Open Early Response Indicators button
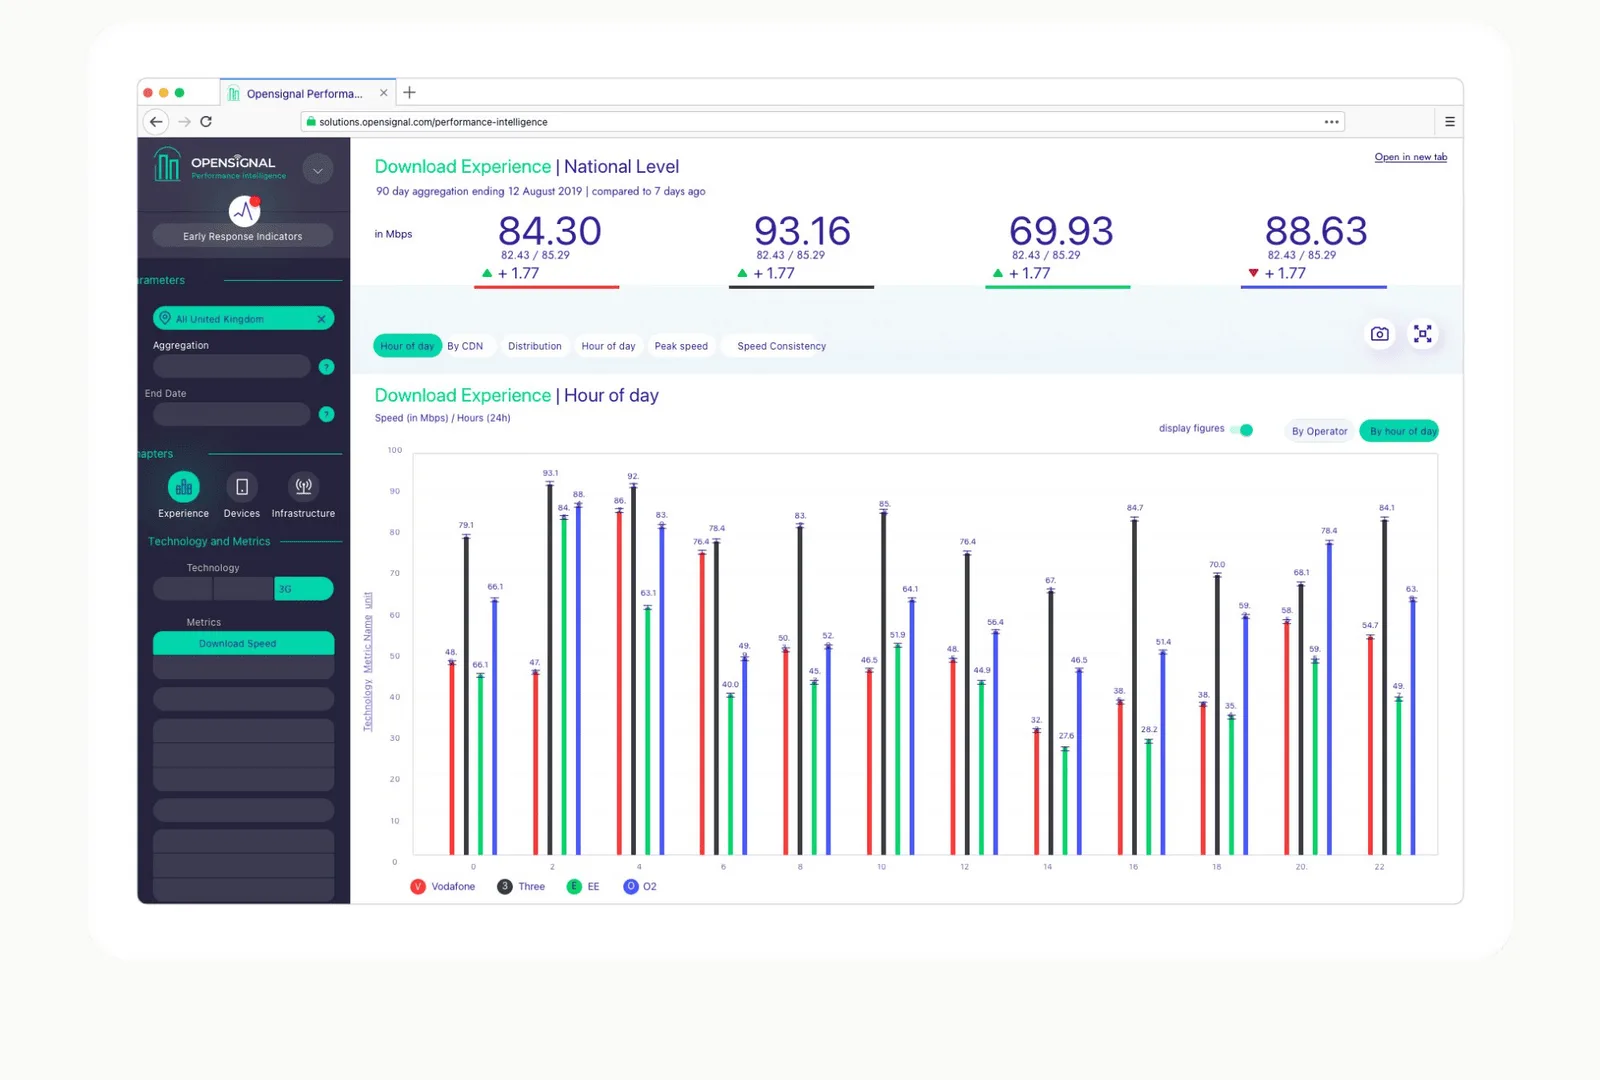The image size is (1600, 1080). pyautogui.click(x=242, y=237)
